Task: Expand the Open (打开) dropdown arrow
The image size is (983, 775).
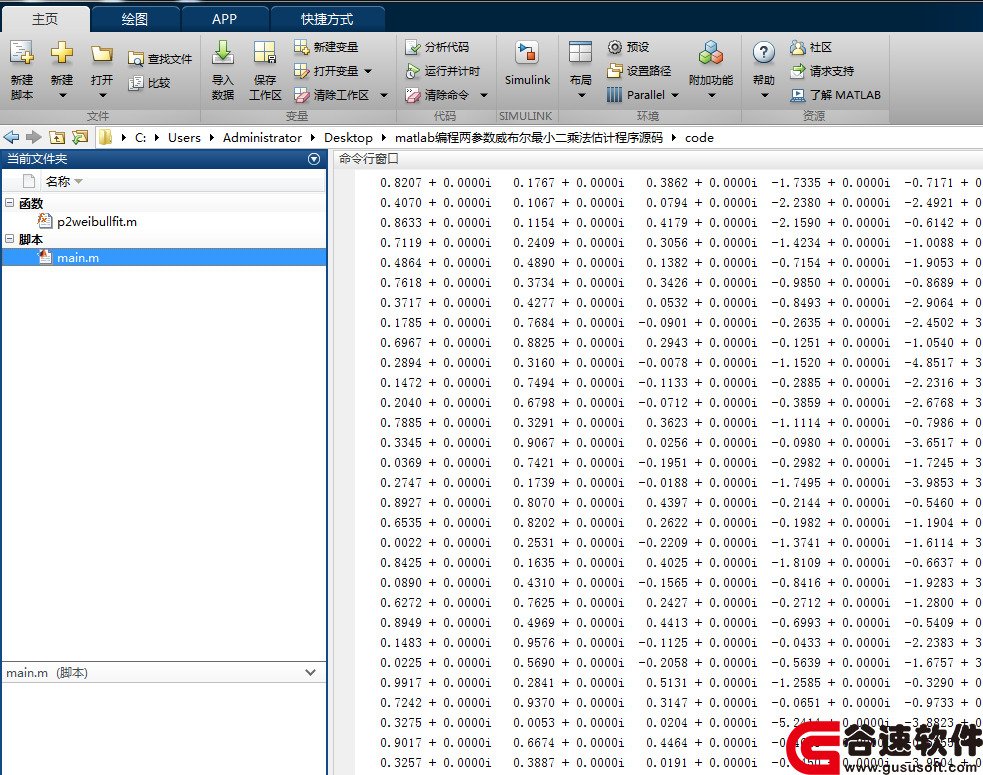Action: coord(102,95)
